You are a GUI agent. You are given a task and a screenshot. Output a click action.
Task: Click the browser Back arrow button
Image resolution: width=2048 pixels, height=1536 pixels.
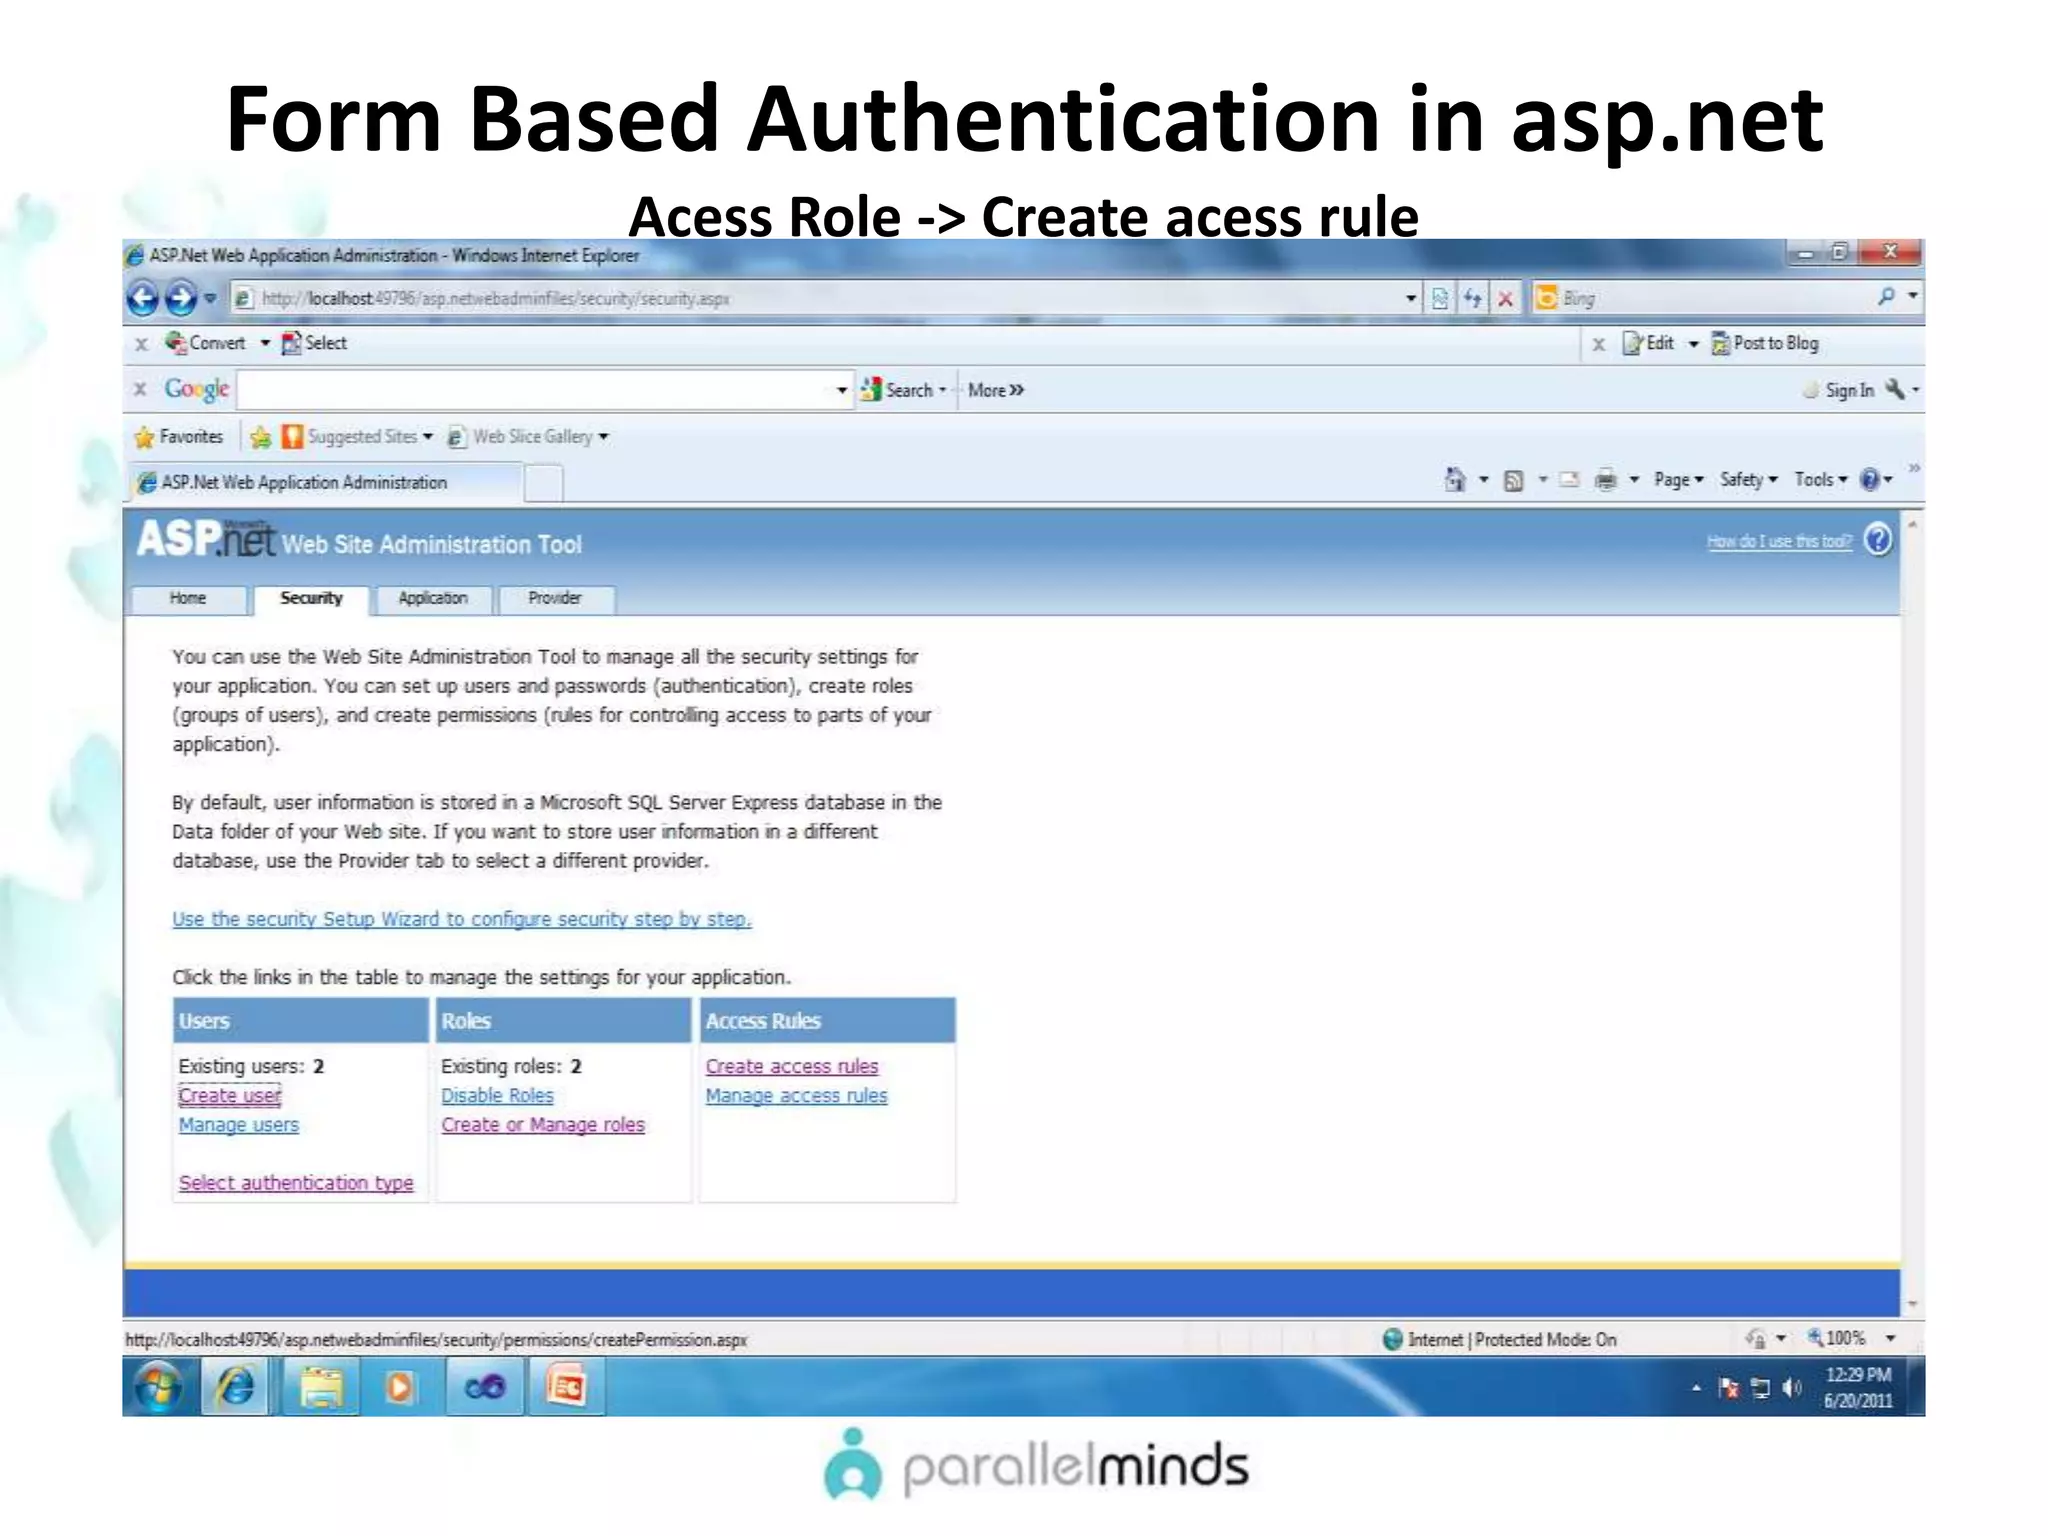tap(144, 298)
